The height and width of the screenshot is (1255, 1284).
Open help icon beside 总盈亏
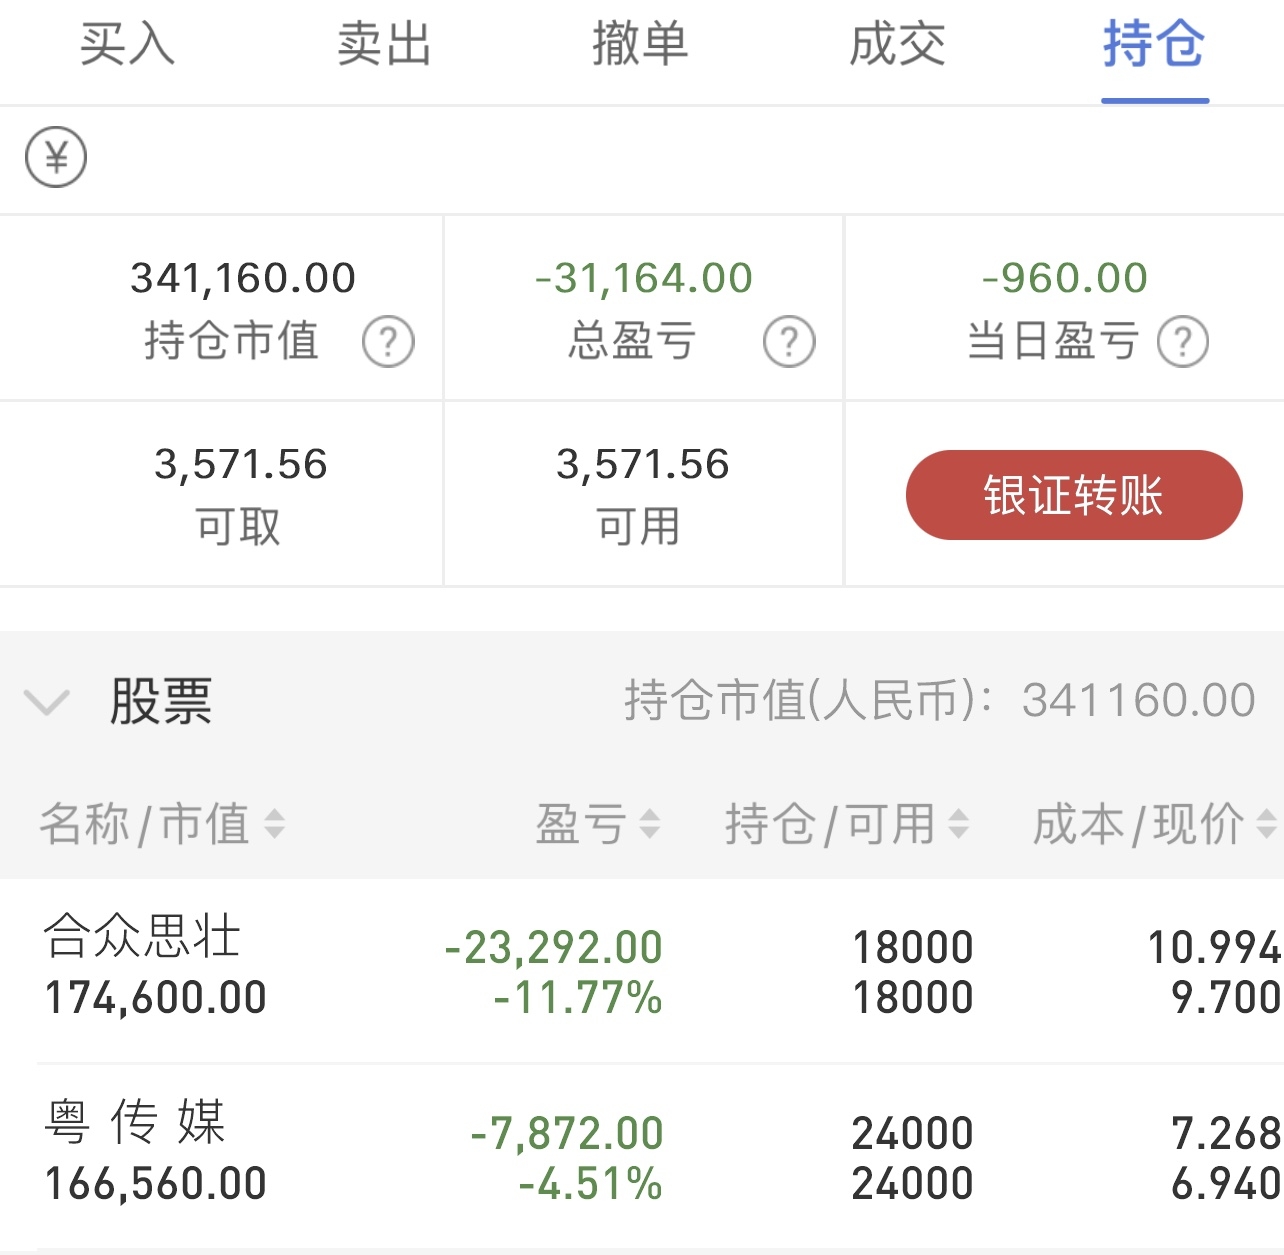point(789,341)
